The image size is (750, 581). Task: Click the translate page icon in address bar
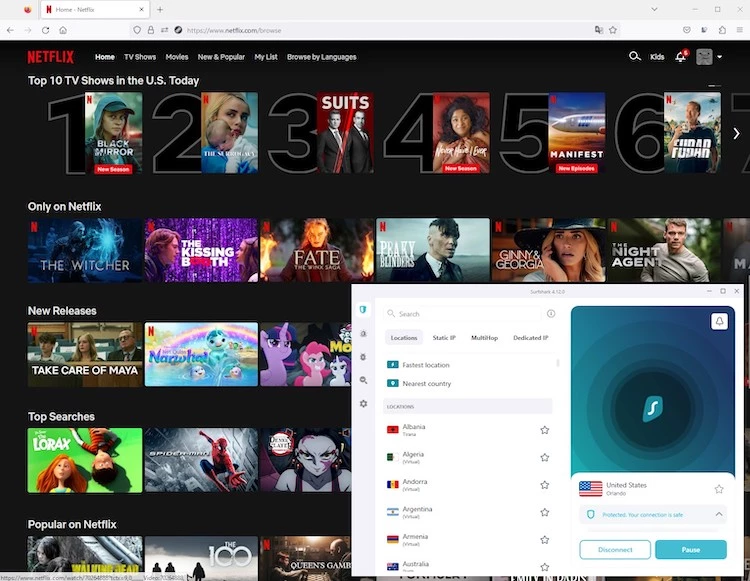click(598, 30)
